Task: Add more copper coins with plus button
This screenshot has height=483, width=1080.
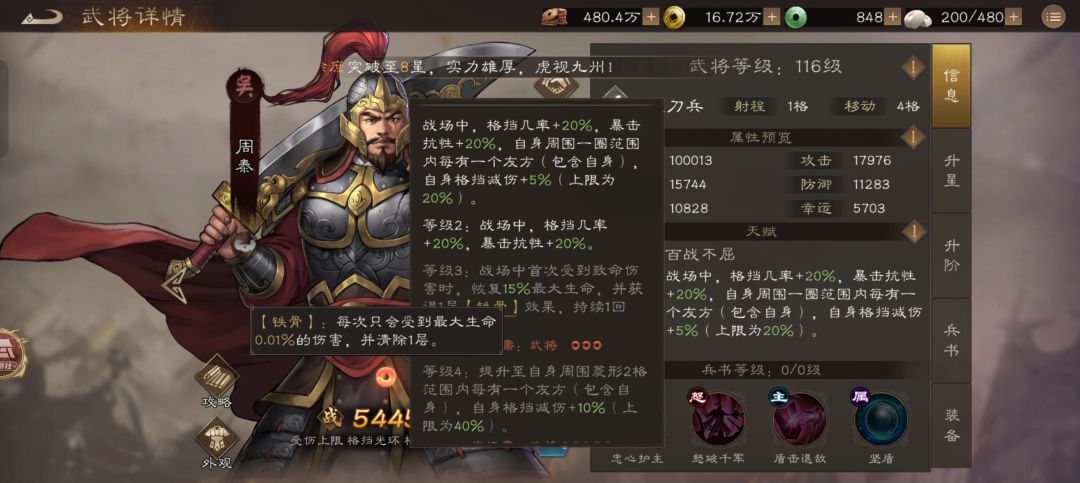Action: pyautogui.click(x=651, y=17)
